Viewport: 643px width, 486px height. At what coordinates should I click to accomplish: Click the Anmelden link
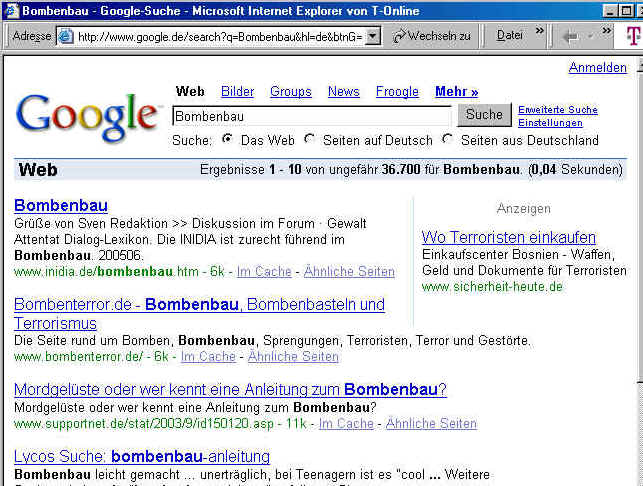(x=597, y=67)
